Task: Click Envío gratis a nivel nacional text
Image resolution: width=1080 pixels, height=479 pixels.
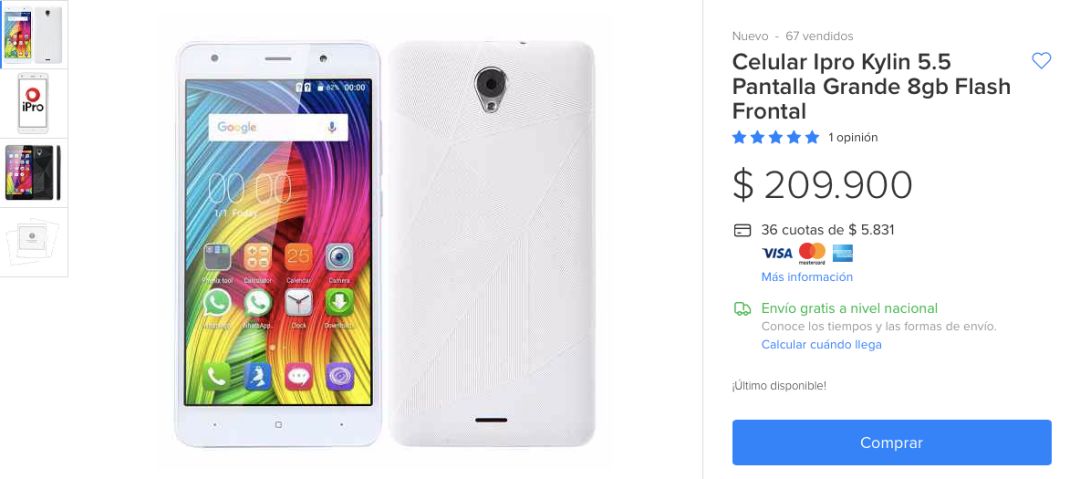Action: tap(849, 308)
